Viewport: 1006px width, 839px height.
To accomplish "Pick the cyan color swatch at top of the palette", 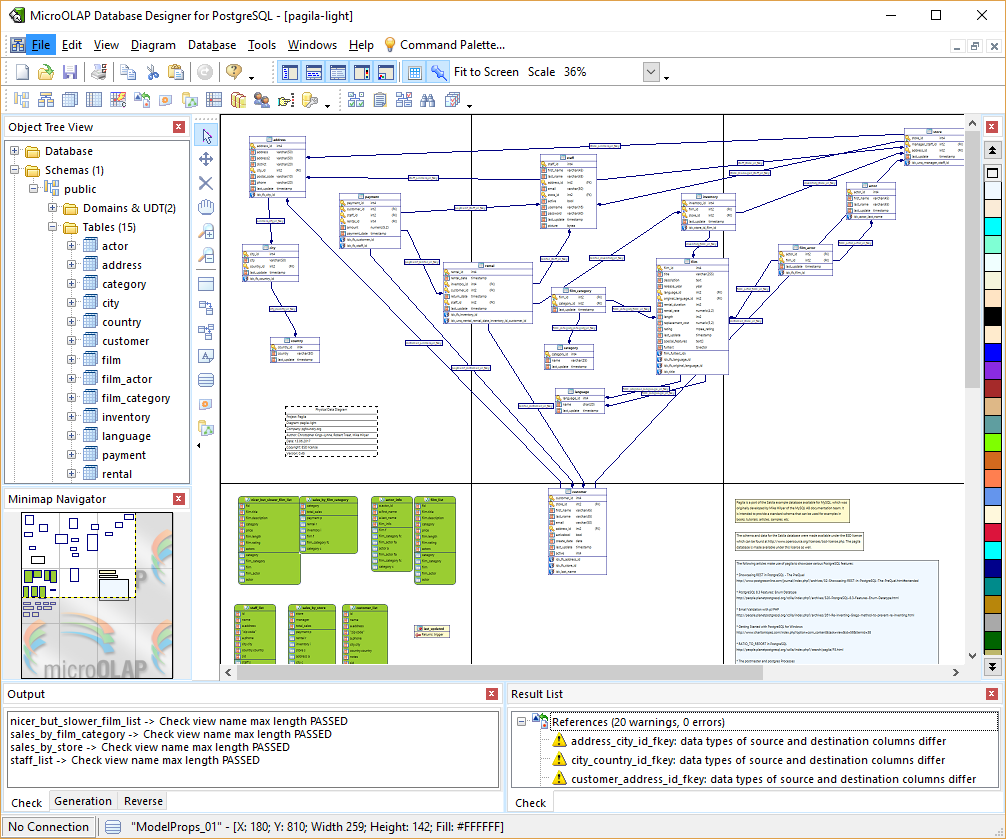I will (993, 226).
